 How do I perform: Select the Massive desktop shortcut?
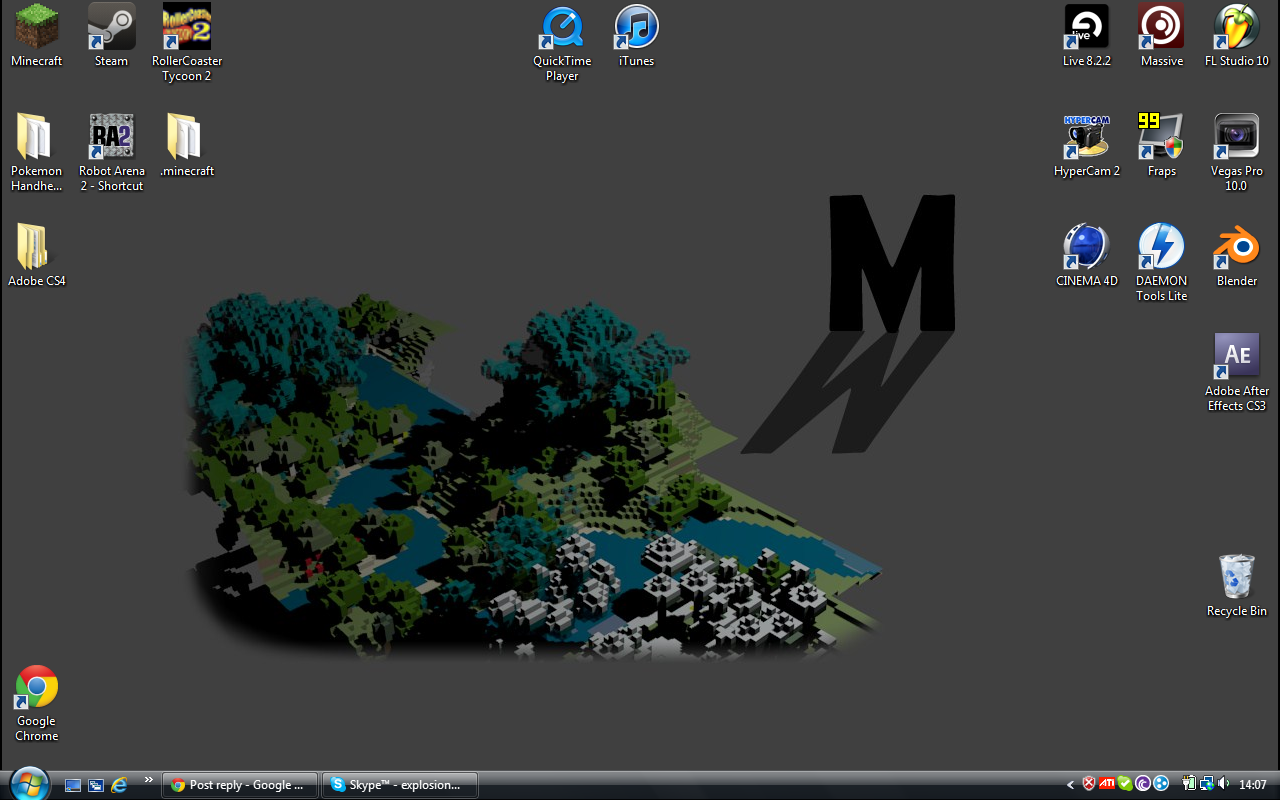(x=1162, y=35)
